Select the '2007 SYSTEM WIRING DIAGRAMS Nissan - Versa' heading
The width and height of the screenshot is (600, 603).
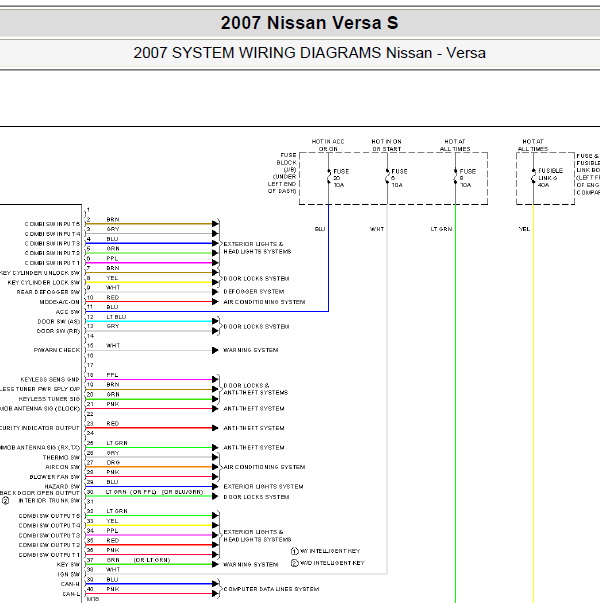point(309,53)
